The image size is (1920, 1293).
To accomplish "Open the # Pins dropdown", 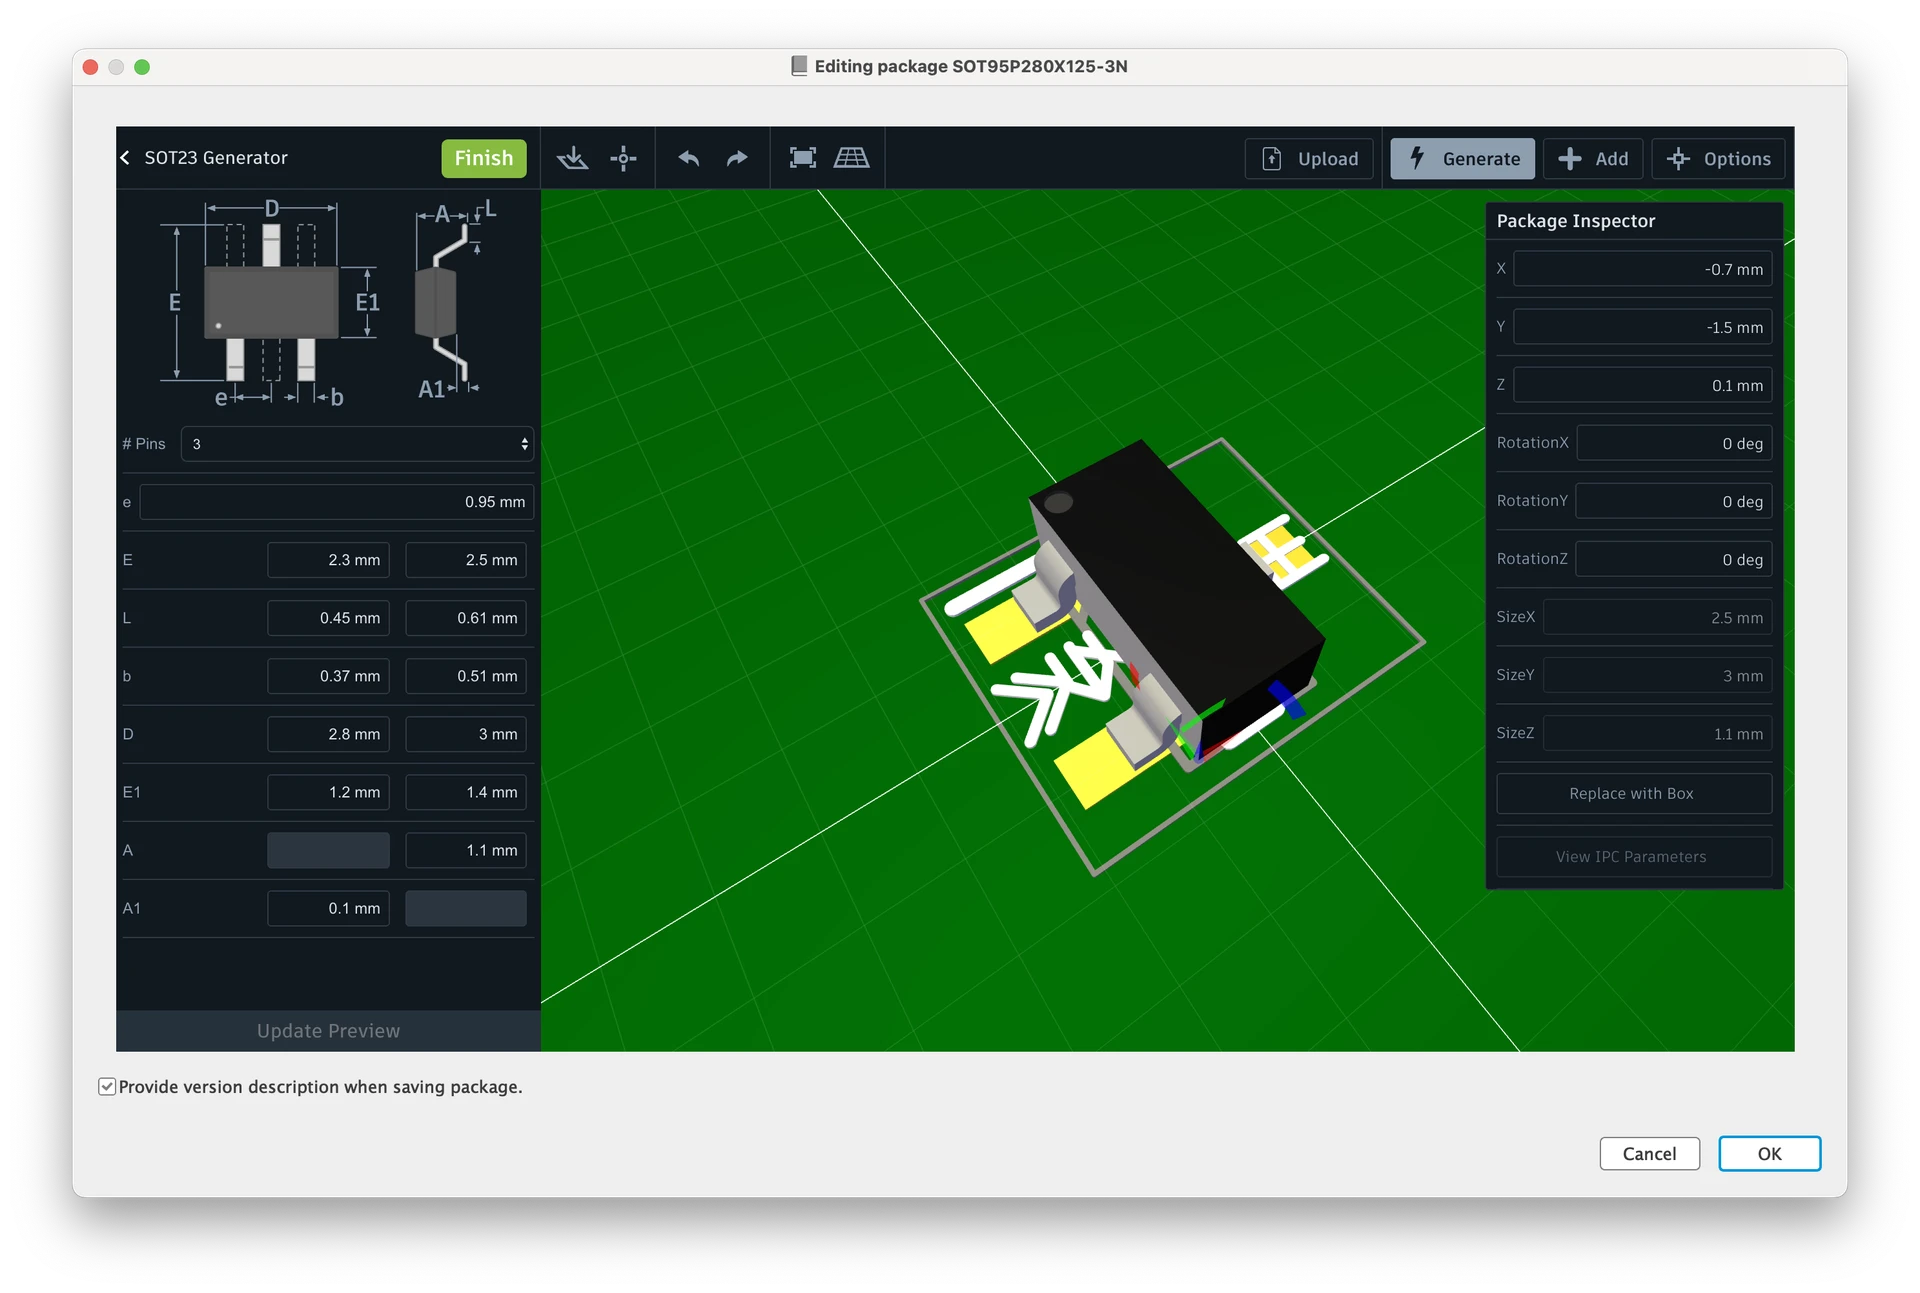I will [357, 444].
